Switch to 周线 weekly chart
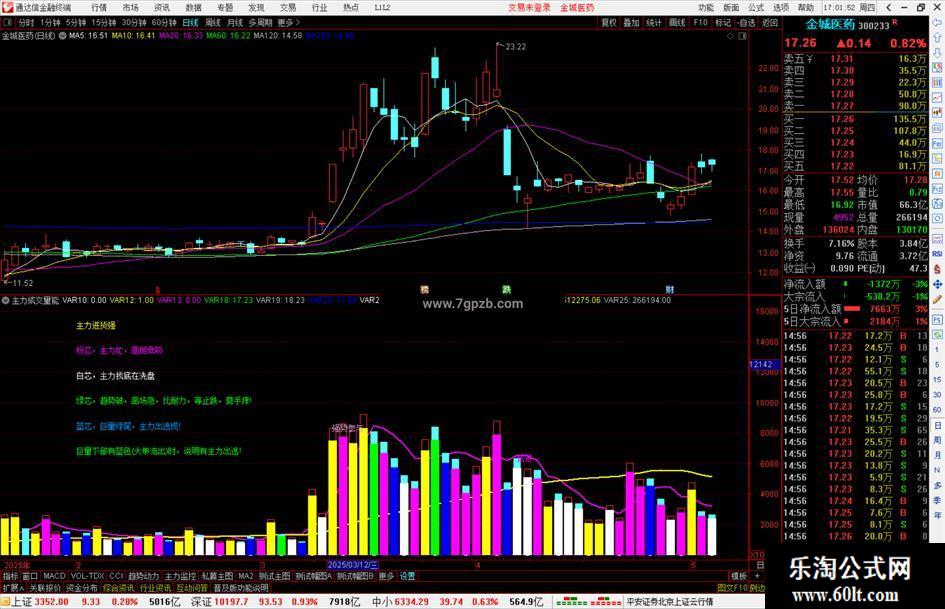 (213, 22)
